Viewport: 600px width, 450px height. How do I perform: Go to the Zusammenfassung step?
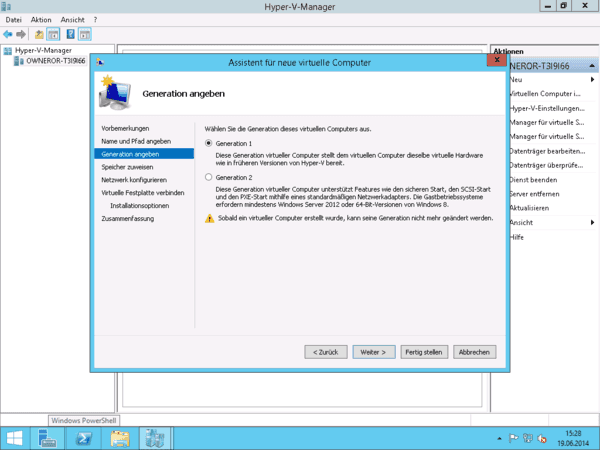(127, 218)
